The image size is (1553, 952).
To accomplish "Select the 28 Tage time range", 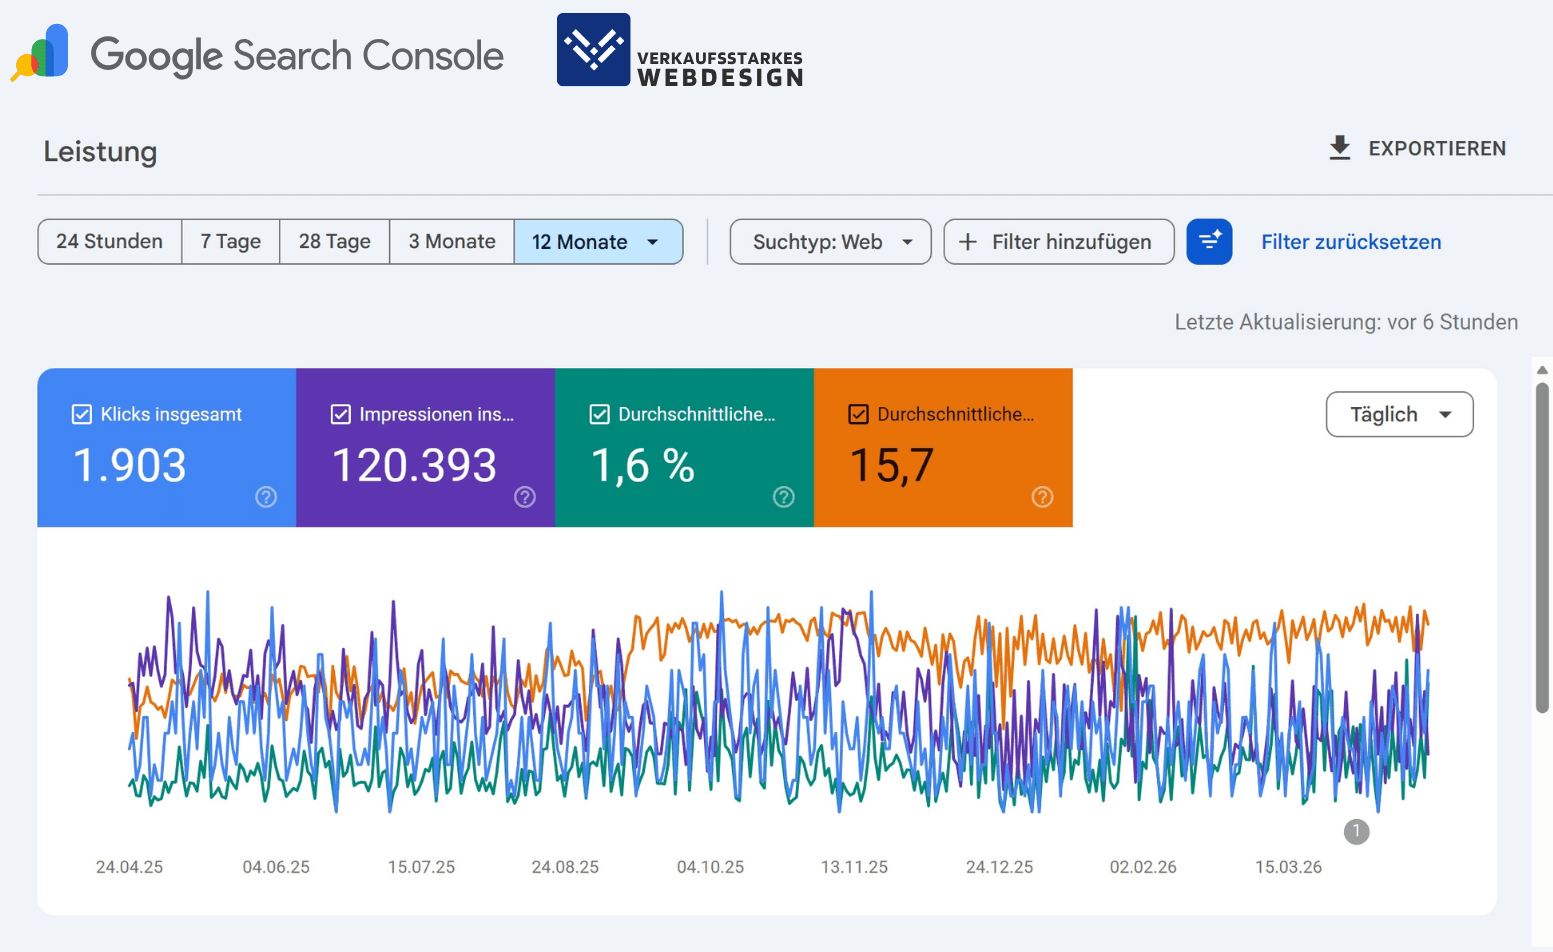I will point(333,241).
